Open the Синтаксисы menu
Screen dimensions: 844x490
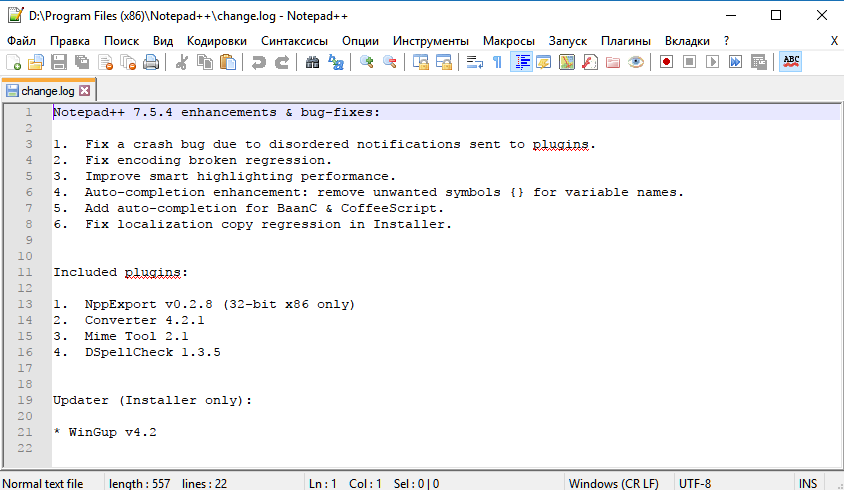294,41
